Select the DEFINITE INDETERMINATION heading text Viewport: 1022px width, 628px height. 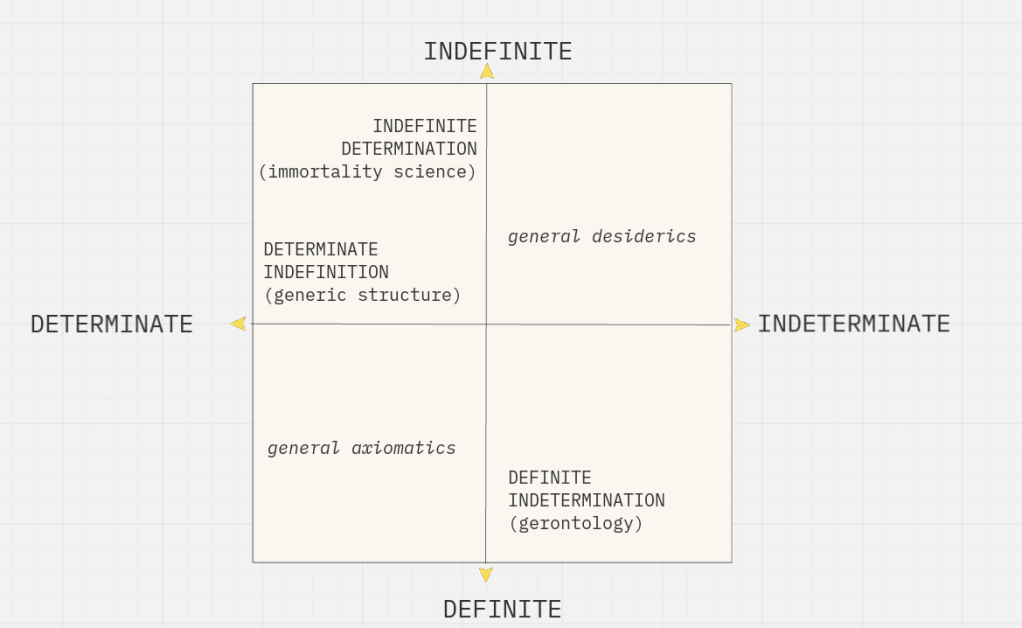tap(586, 489)
